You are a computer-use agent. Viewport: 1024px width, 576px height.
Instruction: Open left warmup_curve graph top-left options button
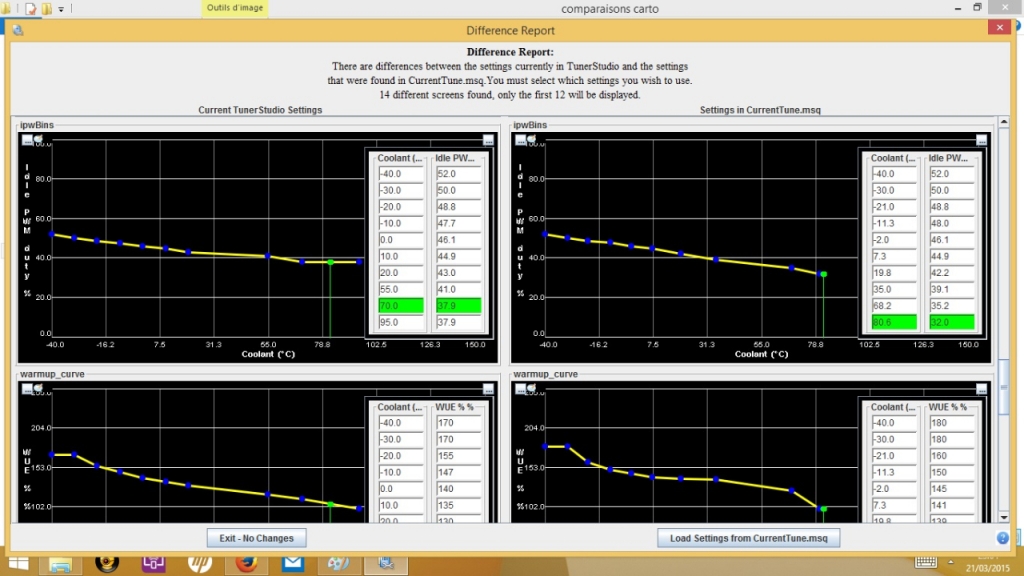[27, 389]
